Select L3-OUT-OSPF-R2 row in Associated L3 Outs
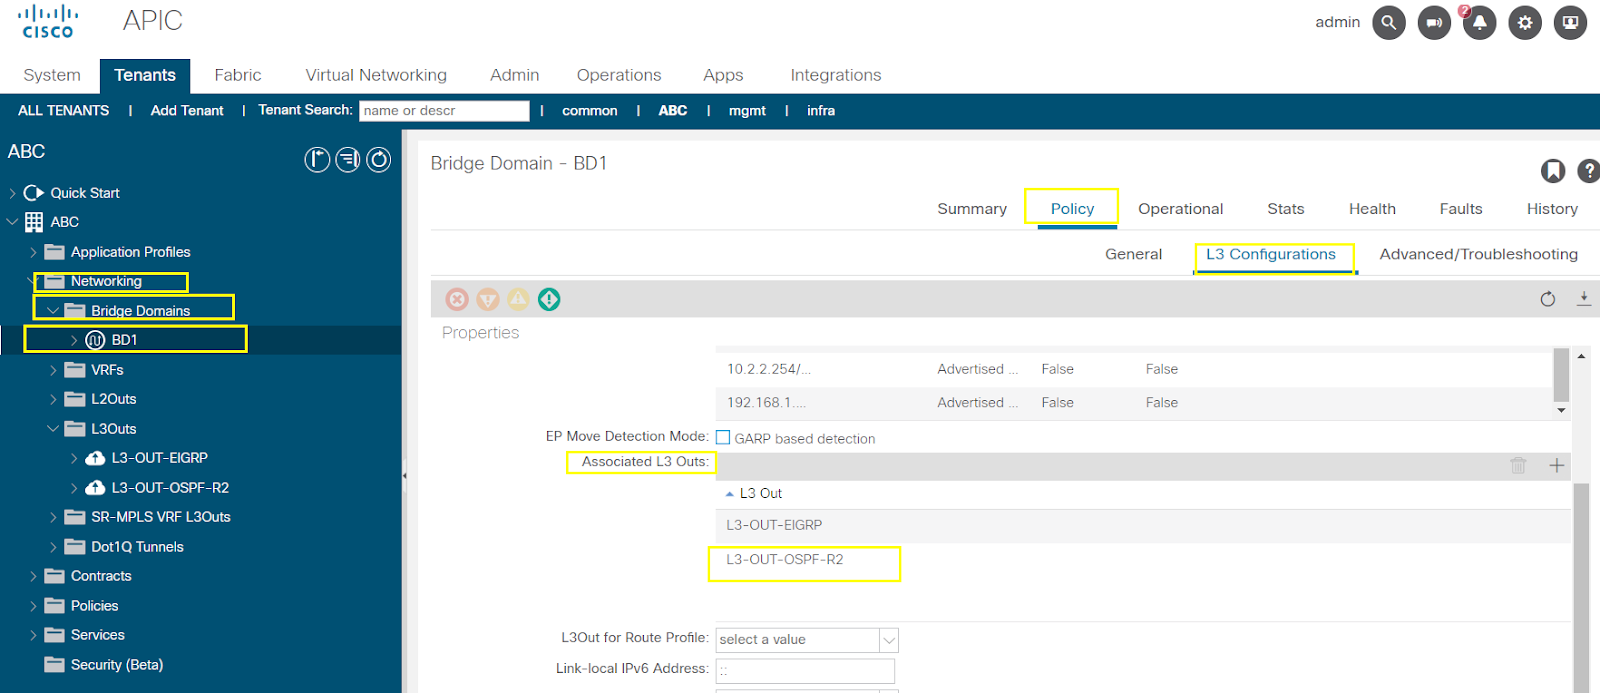This screenshot has width=1600, height=693. point(1143,560)
